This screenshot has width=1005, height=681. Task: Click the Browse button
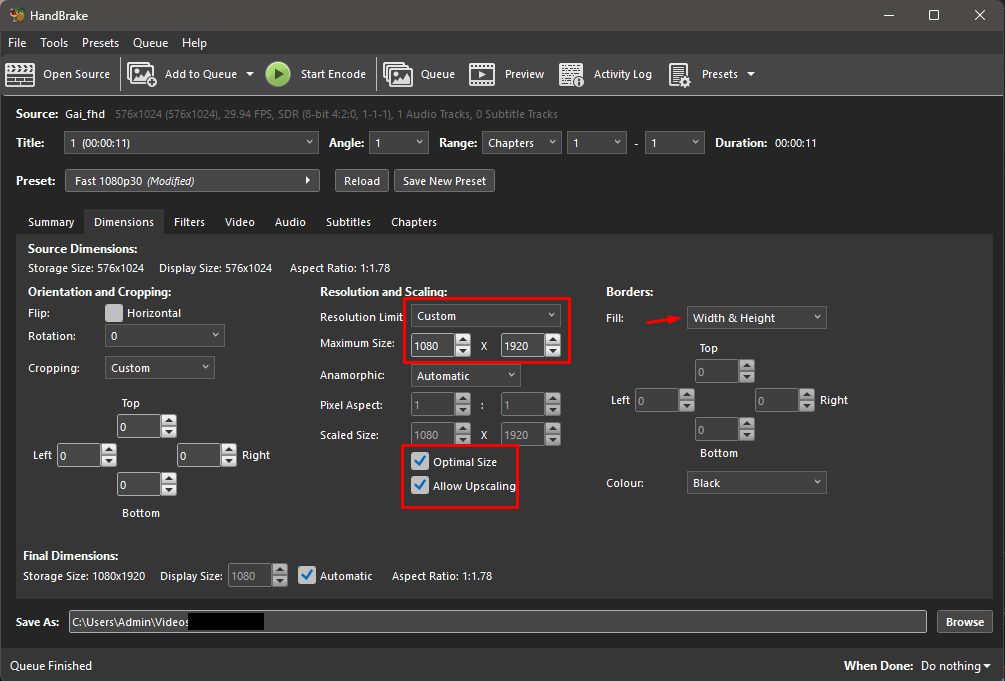coord(964,622)
